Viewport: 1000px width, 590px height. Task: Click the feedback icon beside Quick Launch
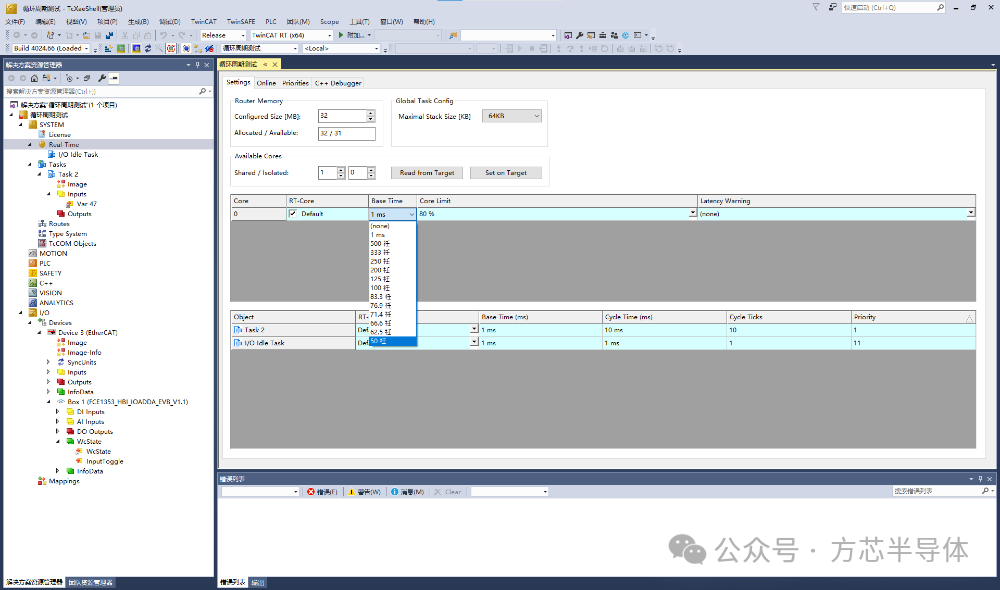[x=833, y=7]
